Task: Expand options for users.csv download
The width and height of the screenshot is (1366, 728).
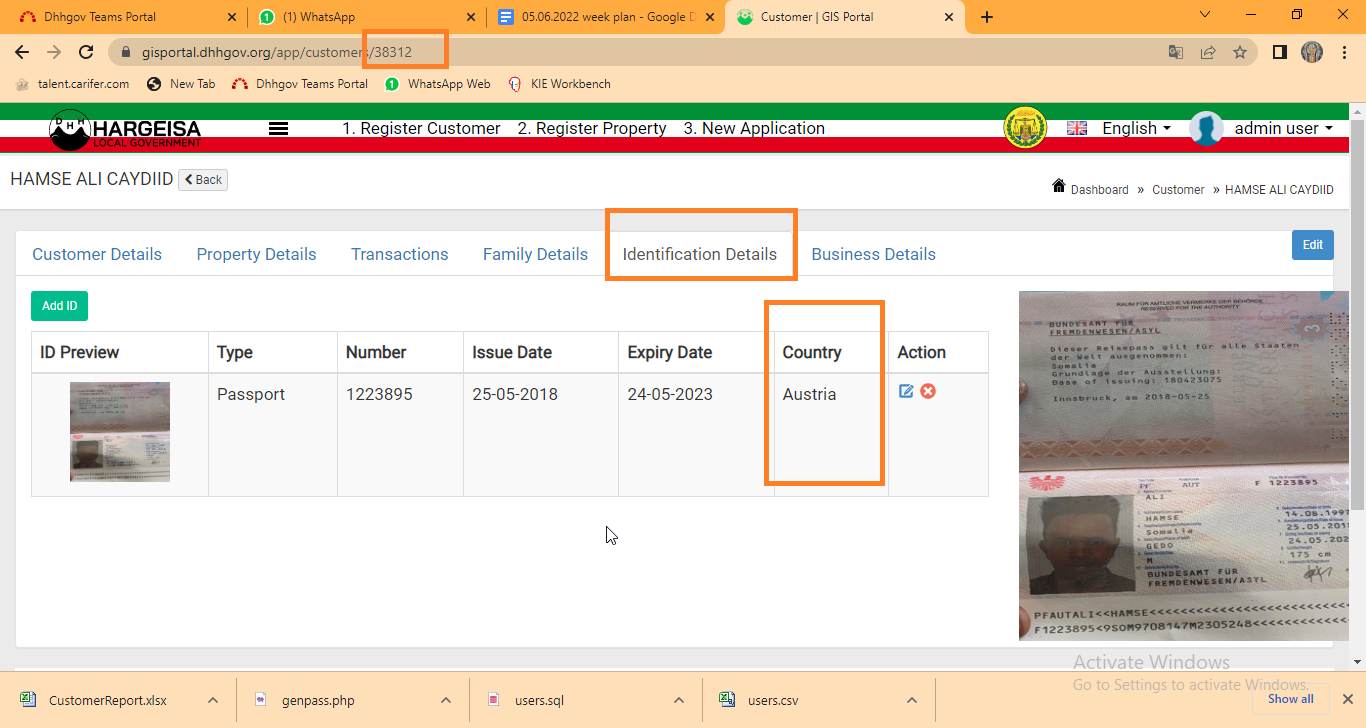Action: (912, 700)
